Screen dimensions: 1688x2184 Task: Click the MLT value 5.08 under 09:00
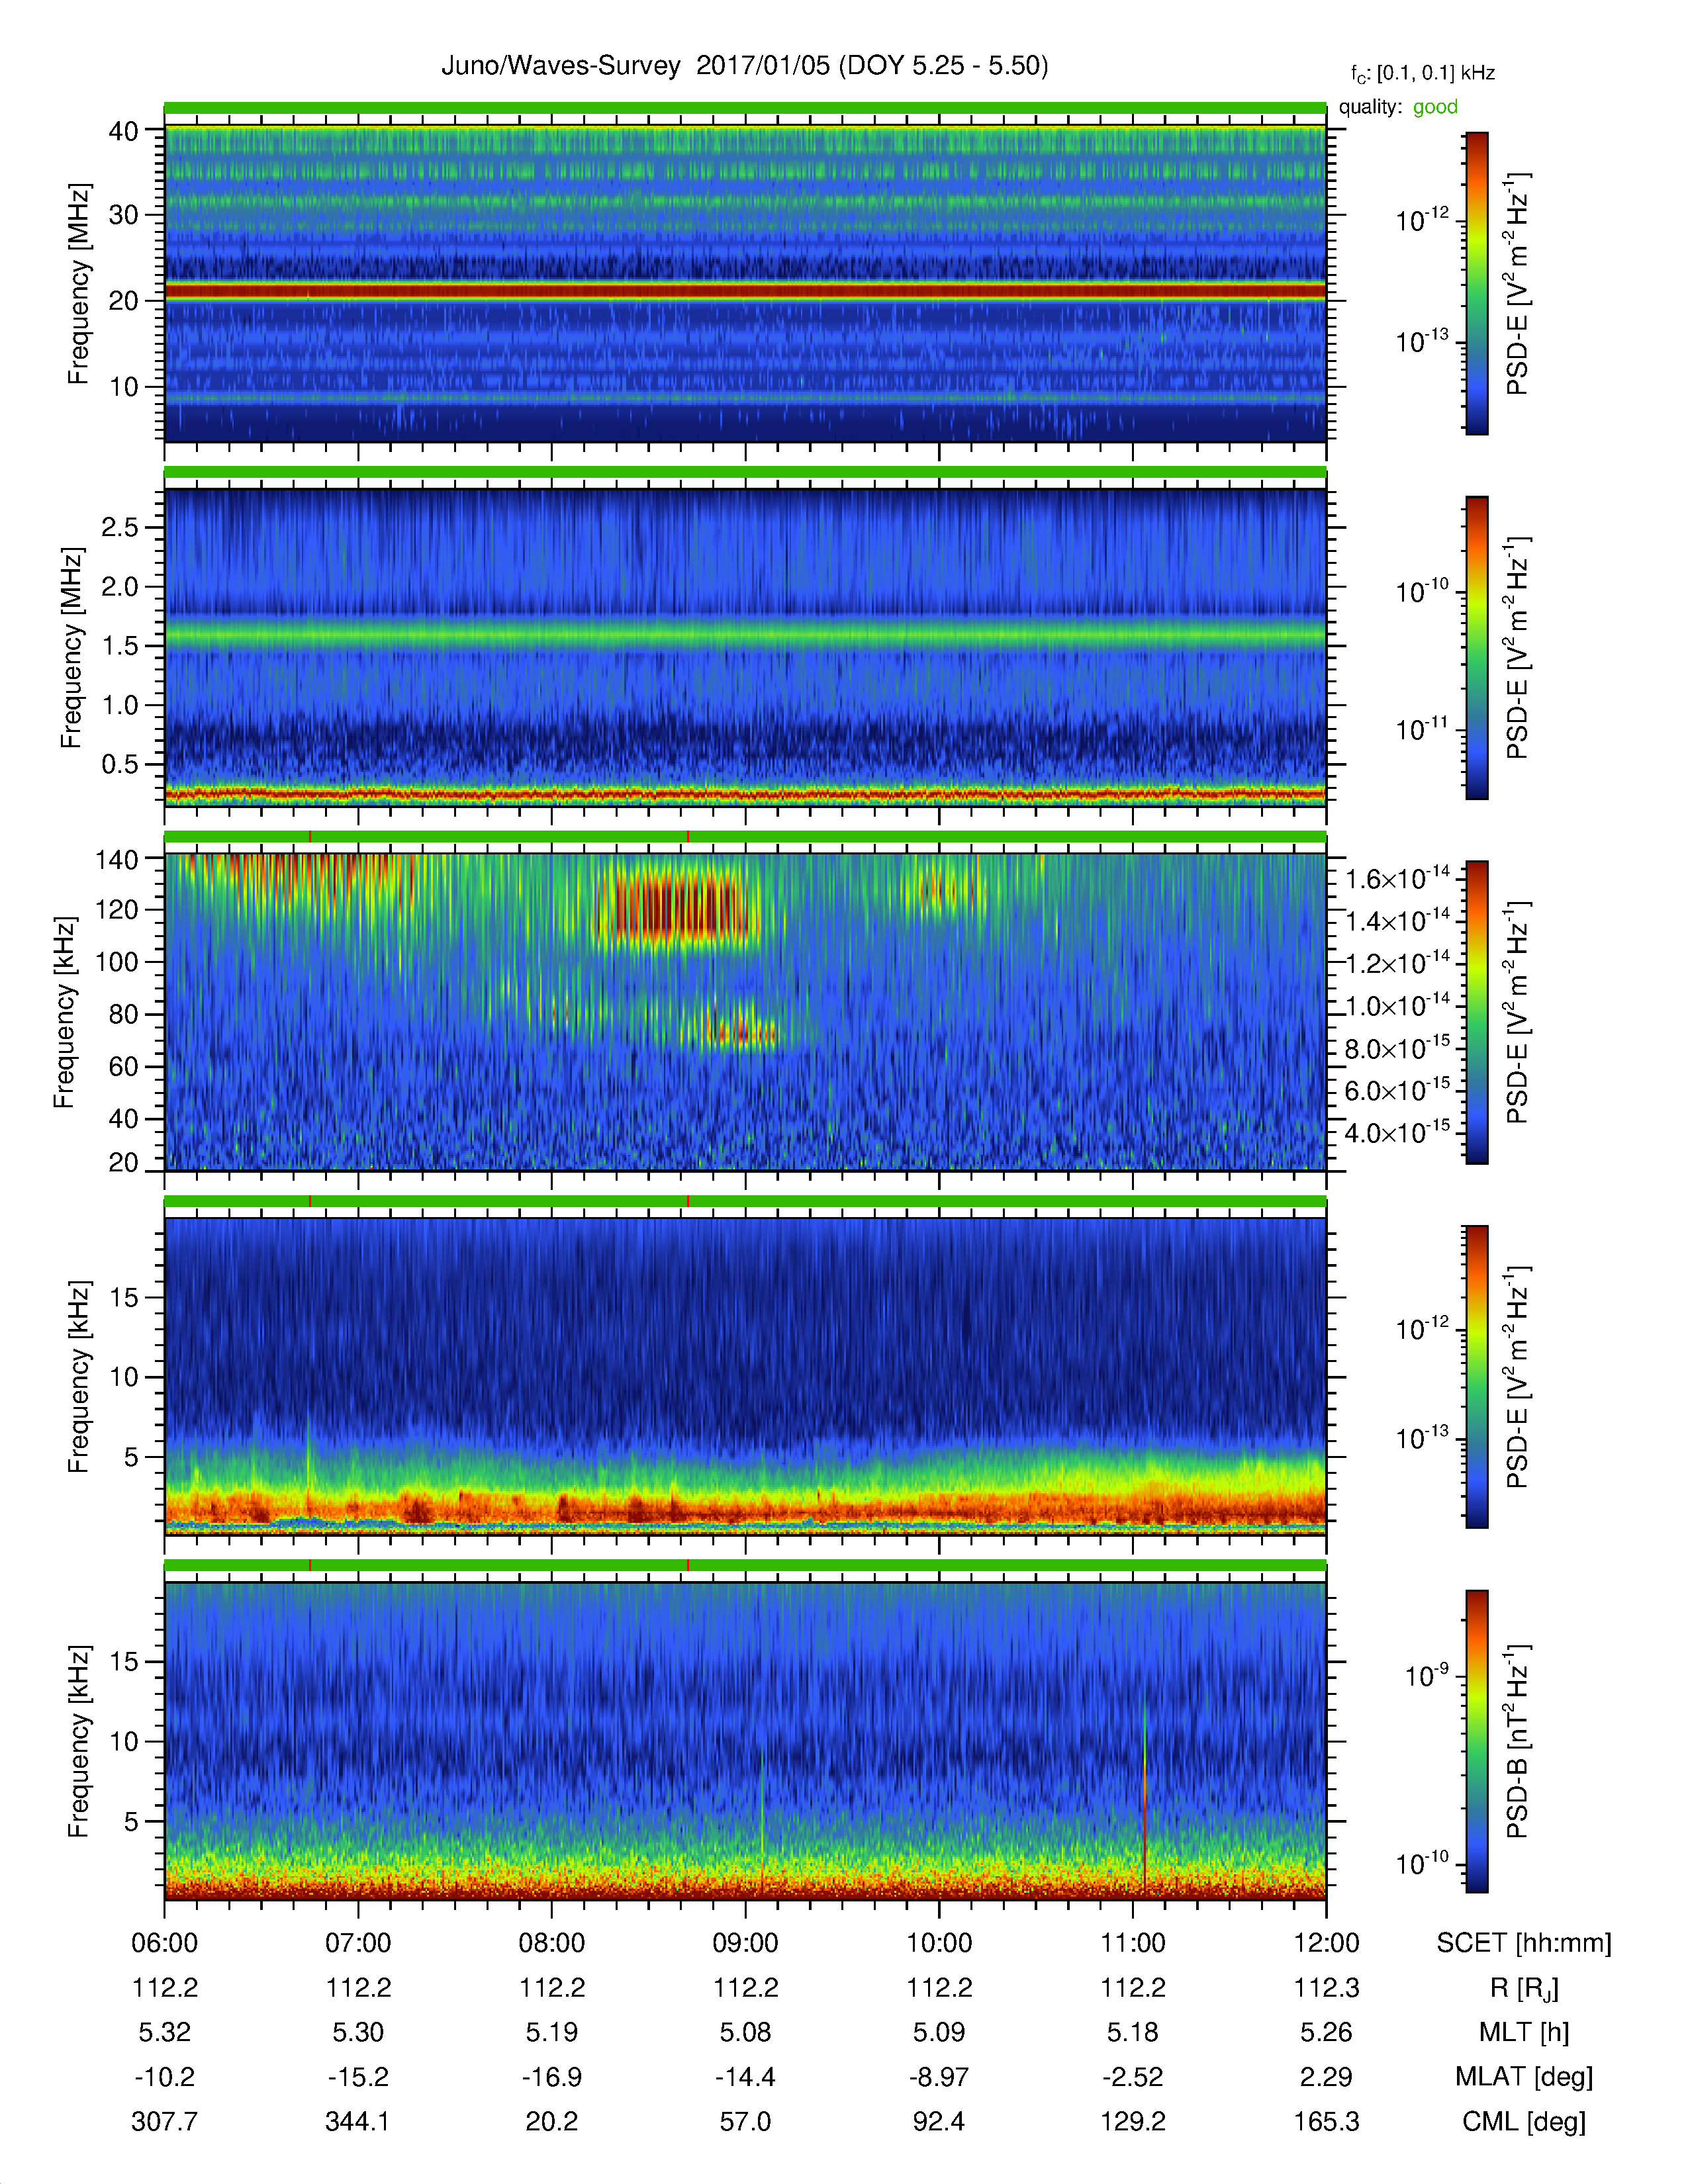(745, 2032)
